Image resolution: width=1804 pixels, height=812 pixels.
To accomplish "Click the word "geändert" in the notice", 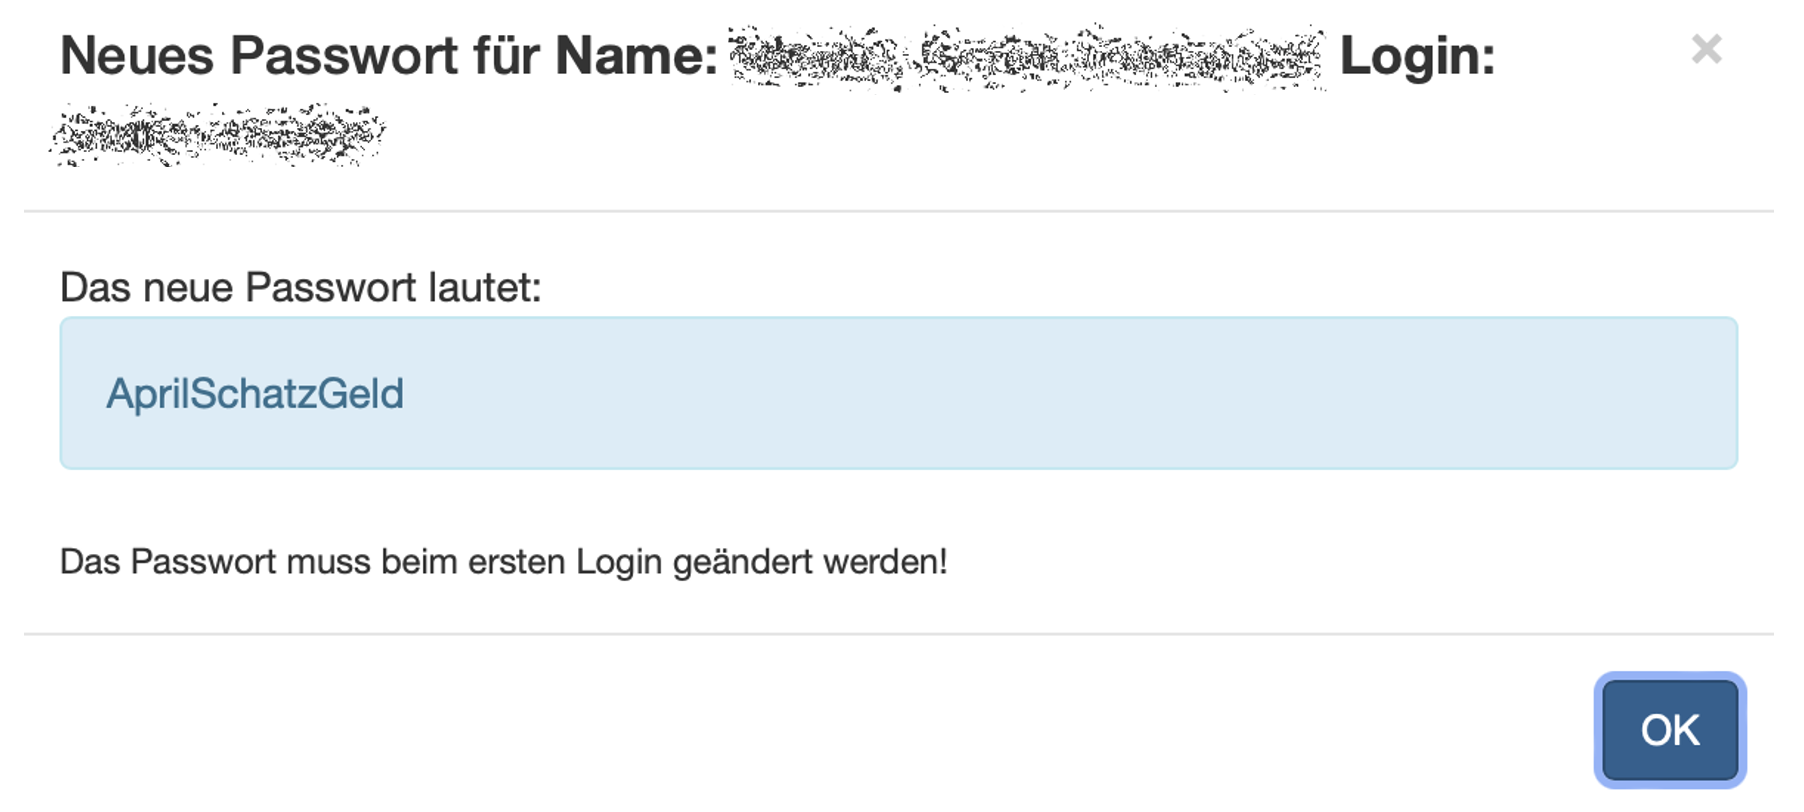I will pyautogui.click(x=742, y=563).
